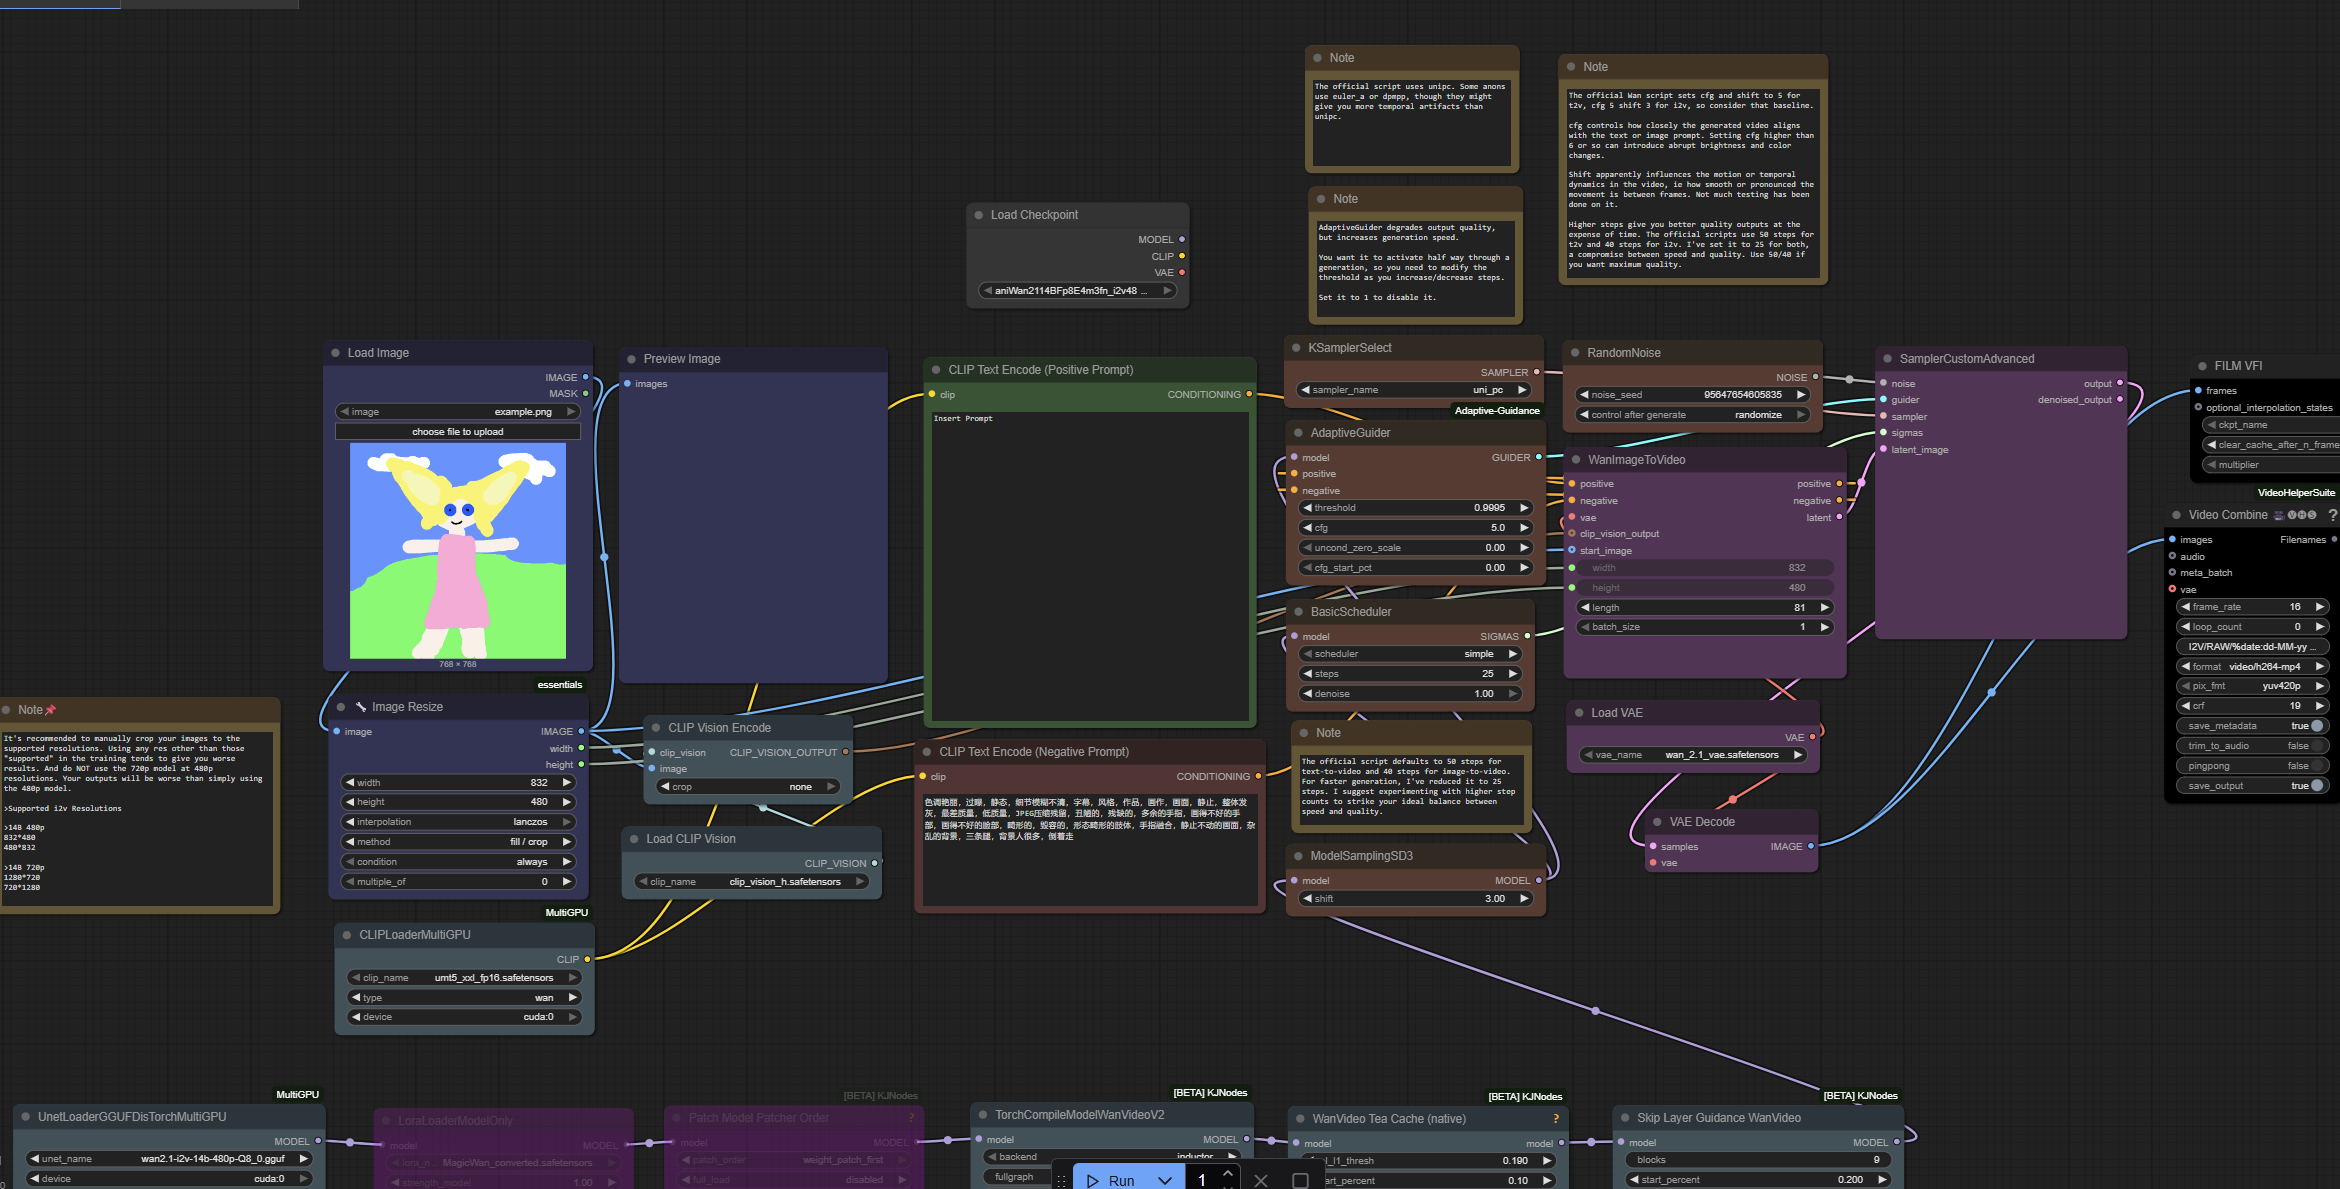This screenshot has height=1189, width=2340.
Task: Collapse the VAE Decode node dot
Action: coord(1657,822)
